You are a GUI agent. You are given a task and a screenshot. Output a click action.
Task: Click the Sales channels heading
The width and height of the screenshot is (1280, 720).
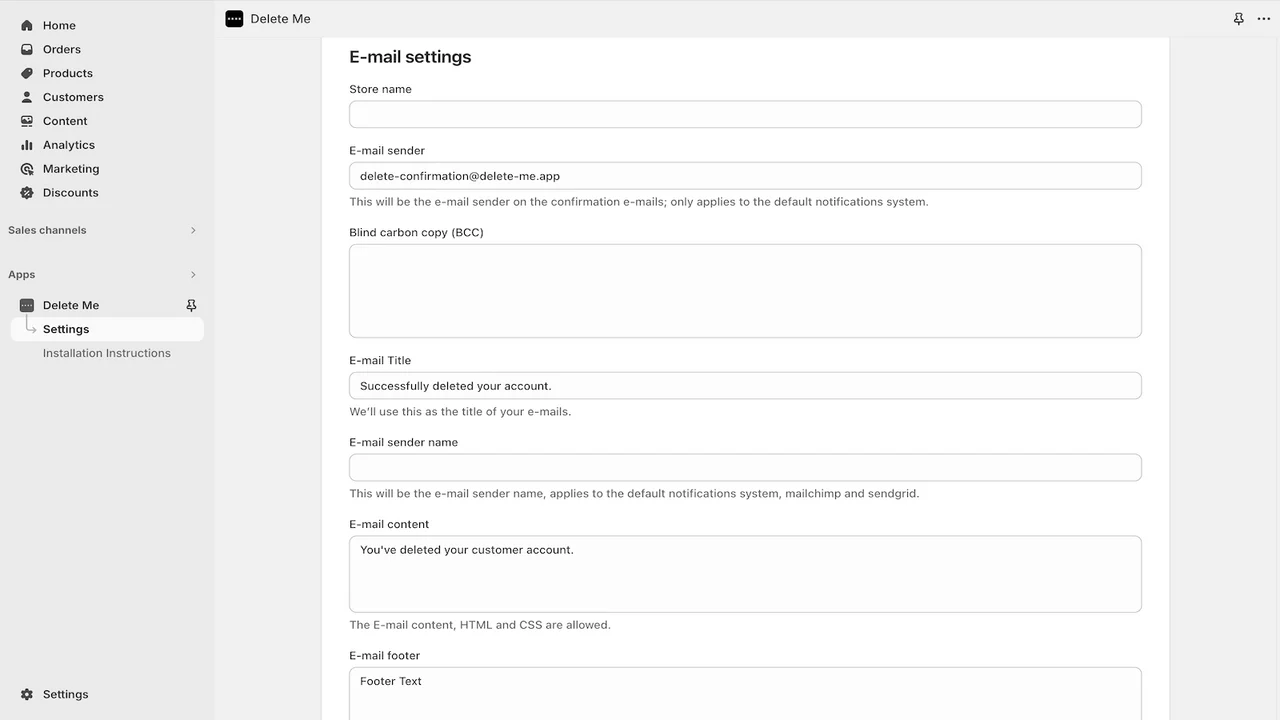(x=47, y=230)
